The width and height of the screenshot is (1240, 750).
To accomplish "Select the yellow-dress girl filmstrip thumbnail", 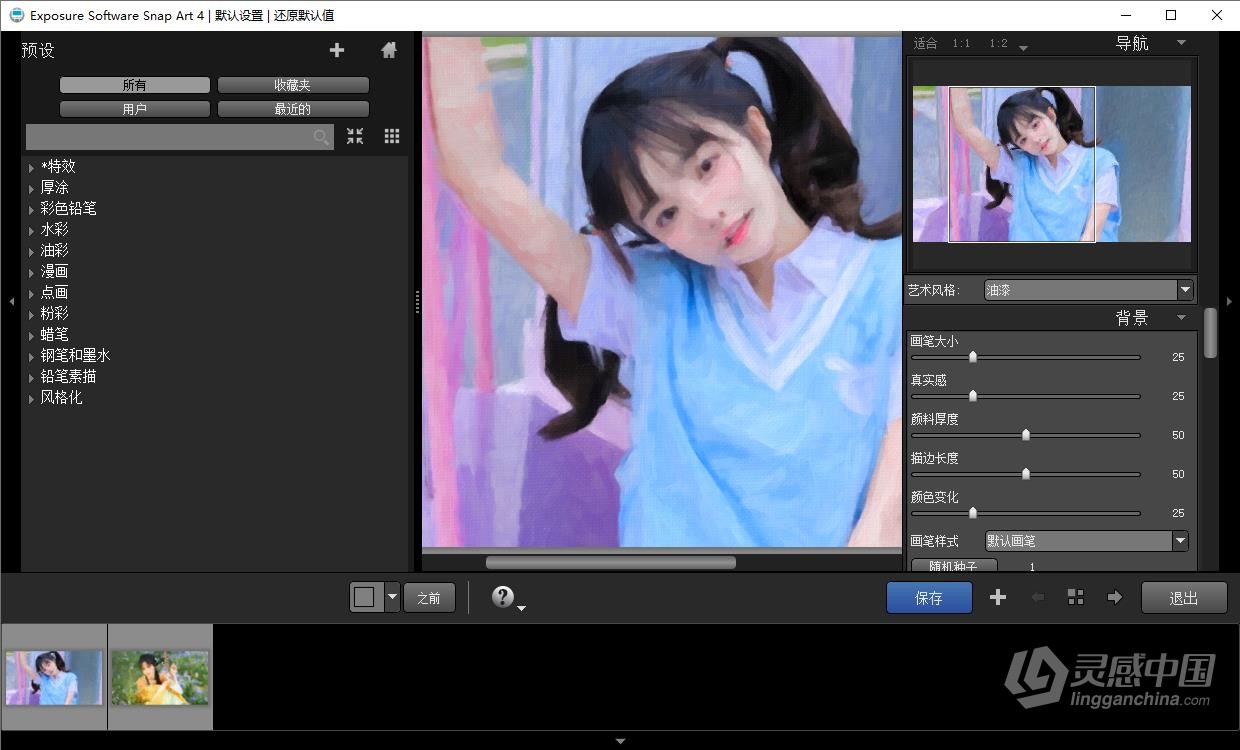I will 160,677.
